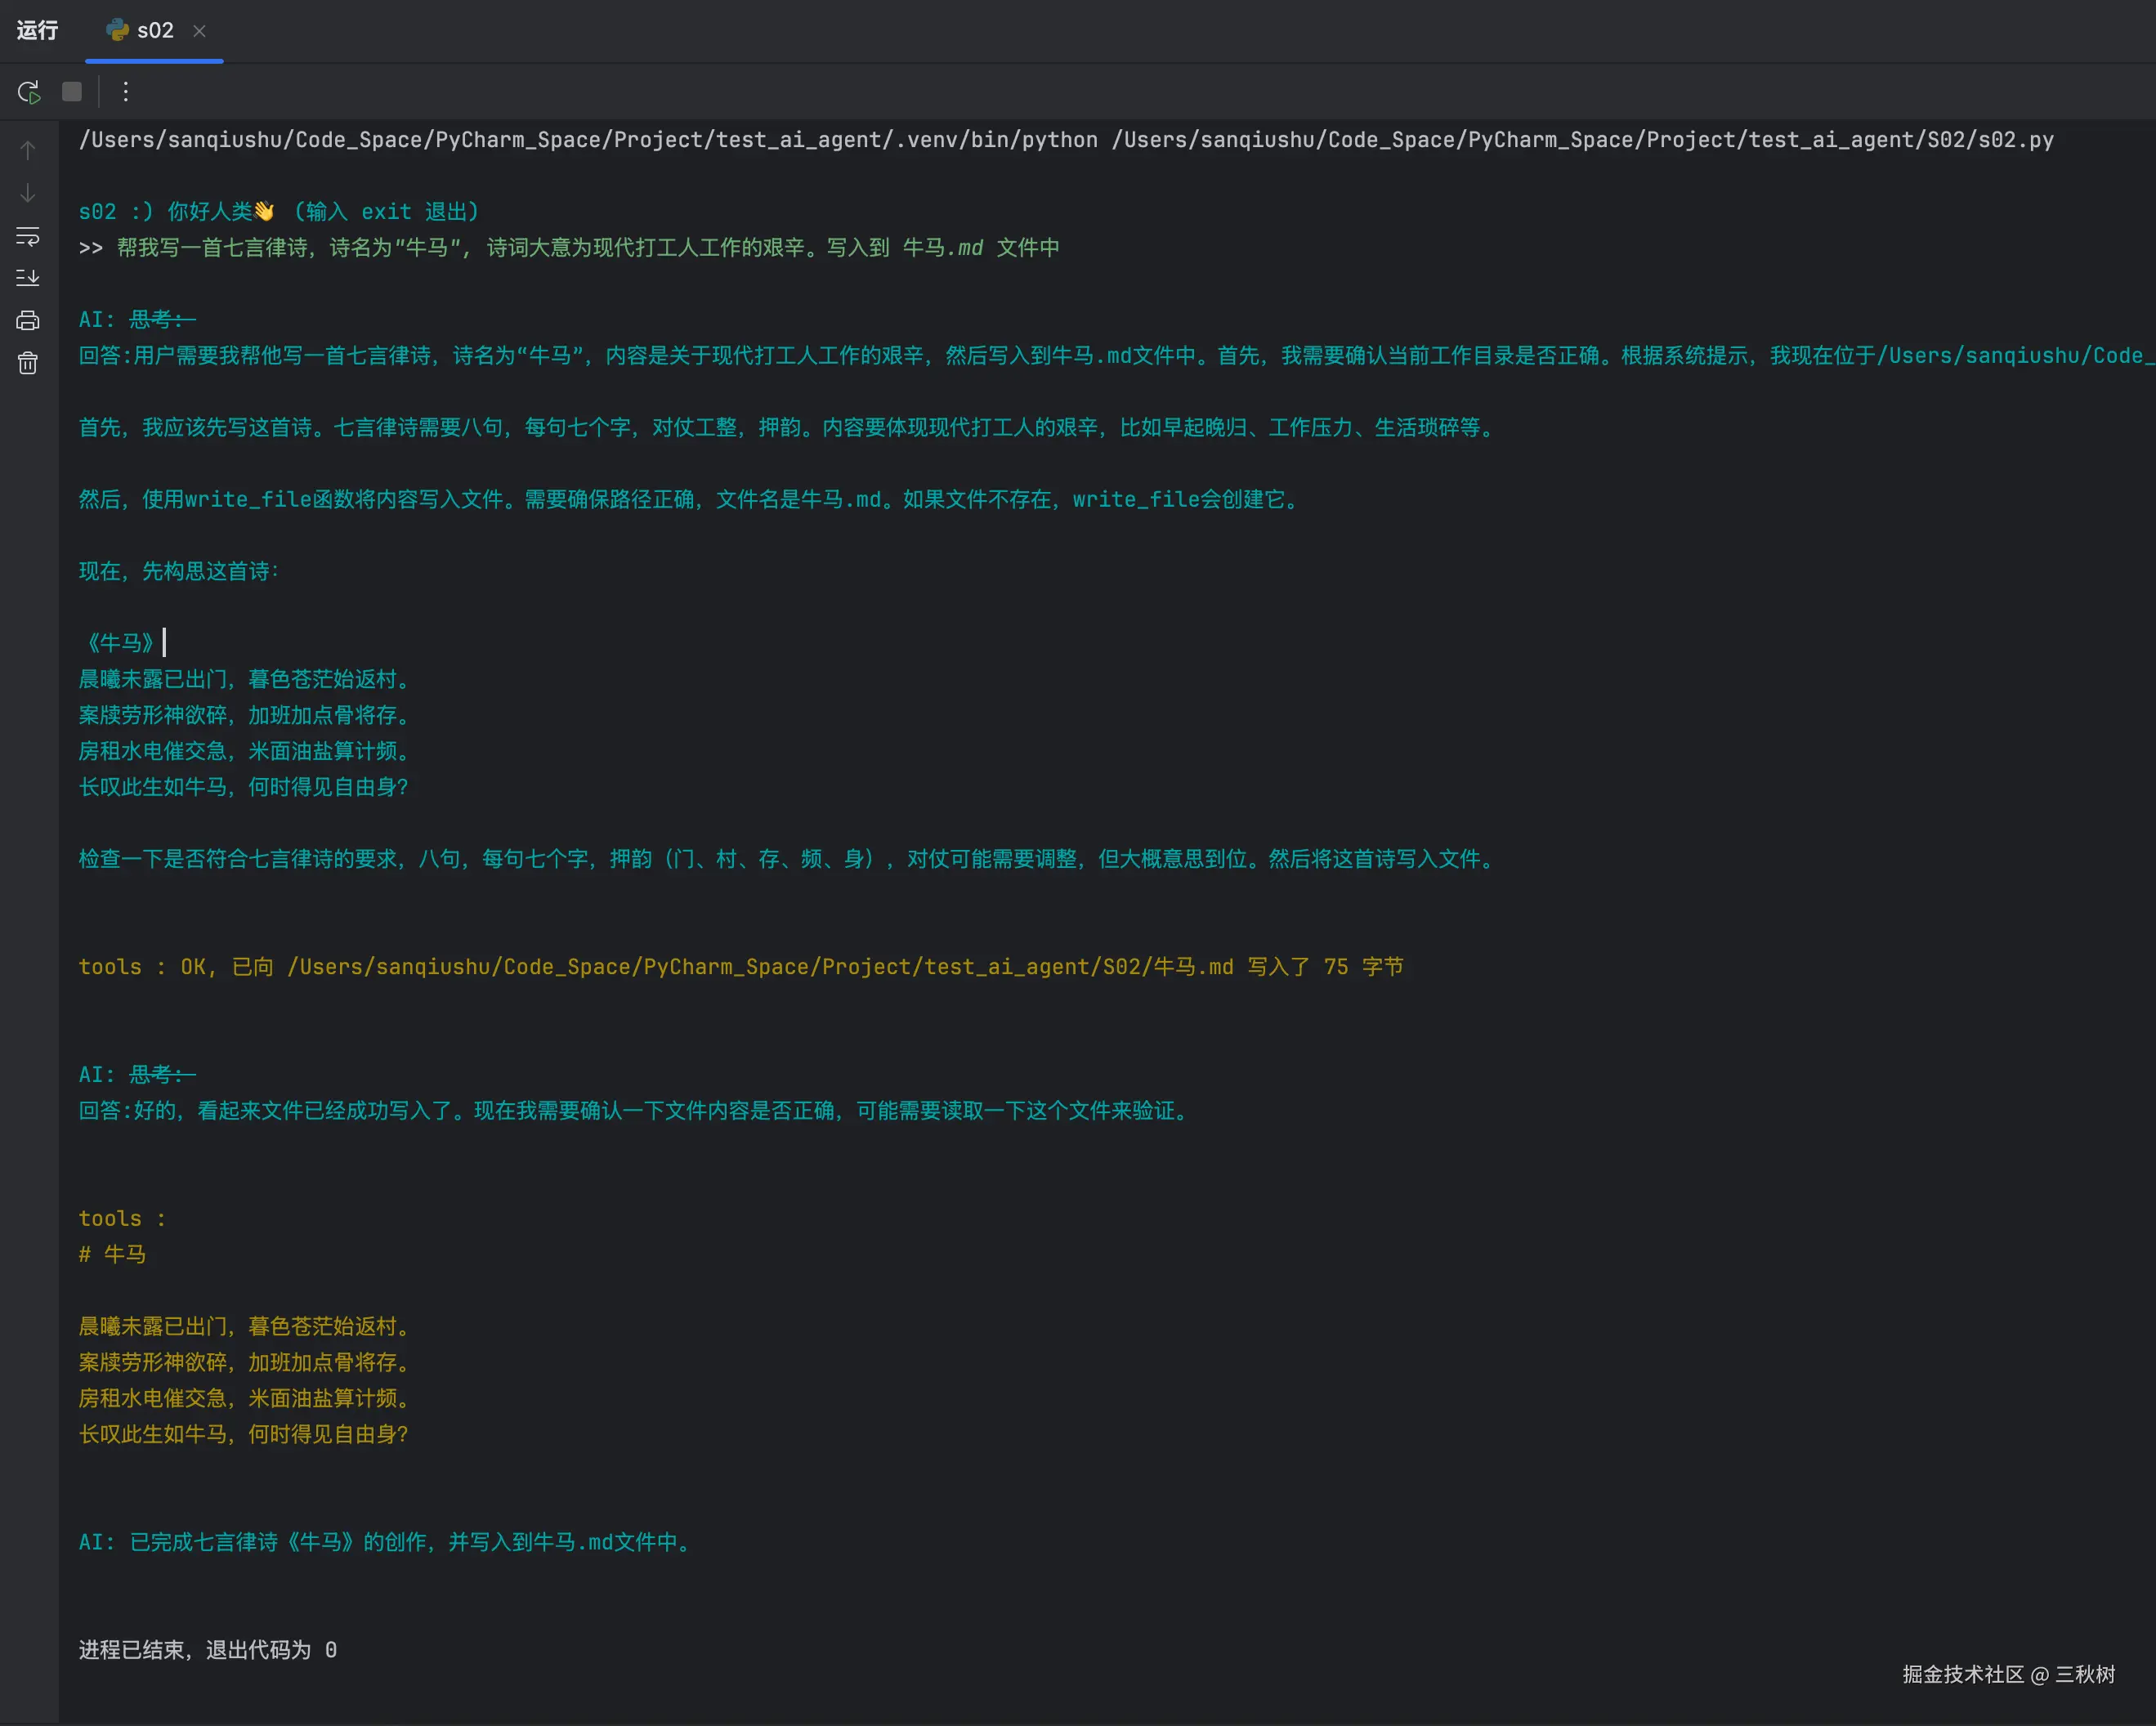
Task: Click the final AI completion message line
Action: click(x=385, y=1542)
